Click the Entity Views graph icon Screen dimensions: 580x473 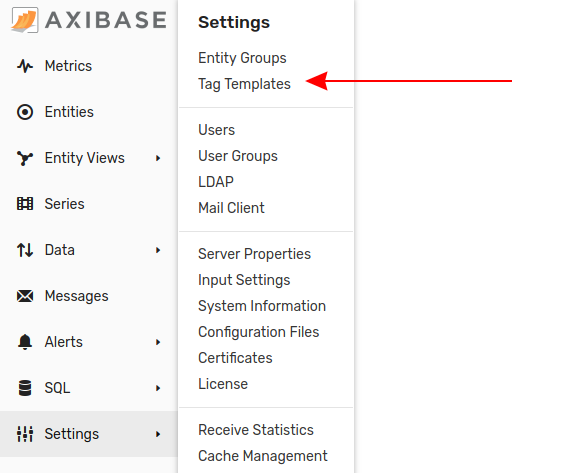pyautogui.click(x=25, y=158)
